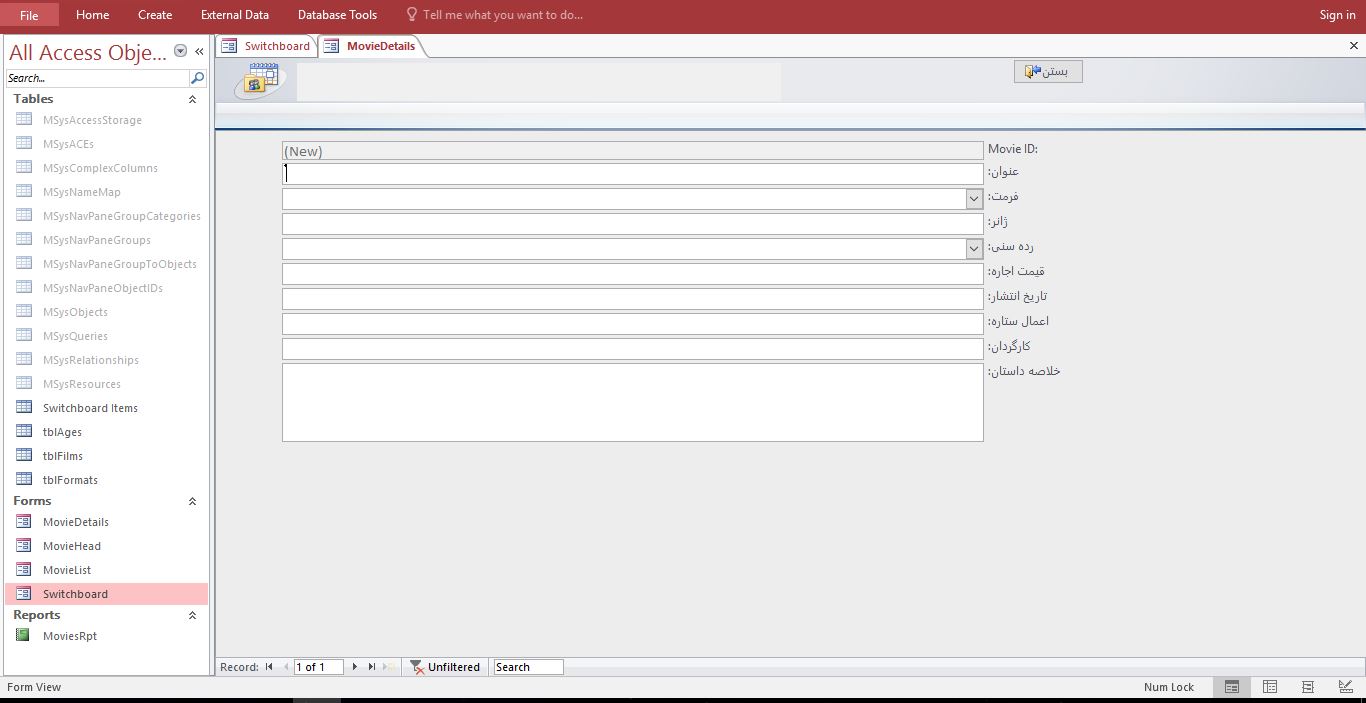
Task: Switch to the Switchboard document tab
Action: [x=267, y=46]
